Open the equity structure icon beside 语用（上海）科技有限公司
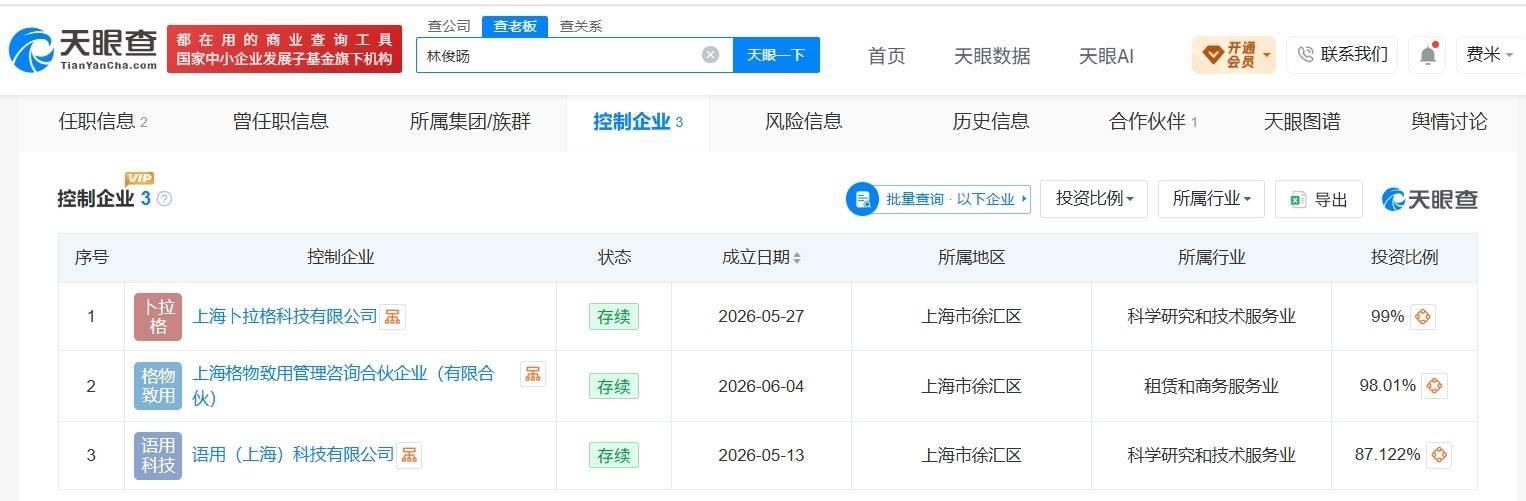1526x501 pixels. (x=409, y=455)
